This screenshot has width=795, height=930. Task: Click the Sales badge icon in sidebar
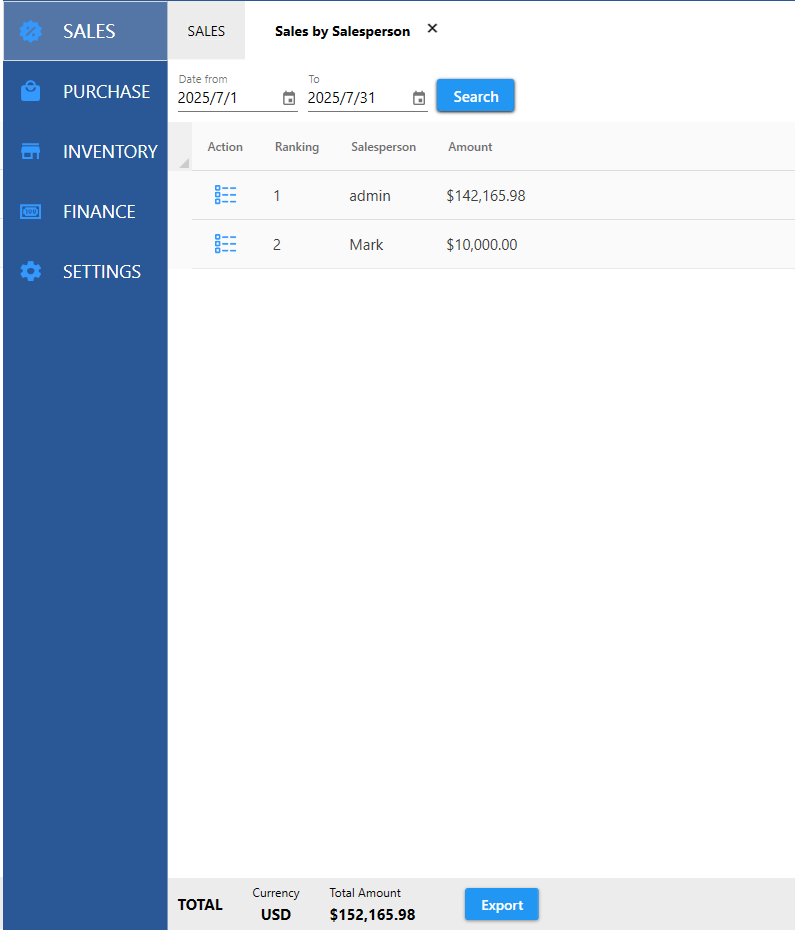31,31
